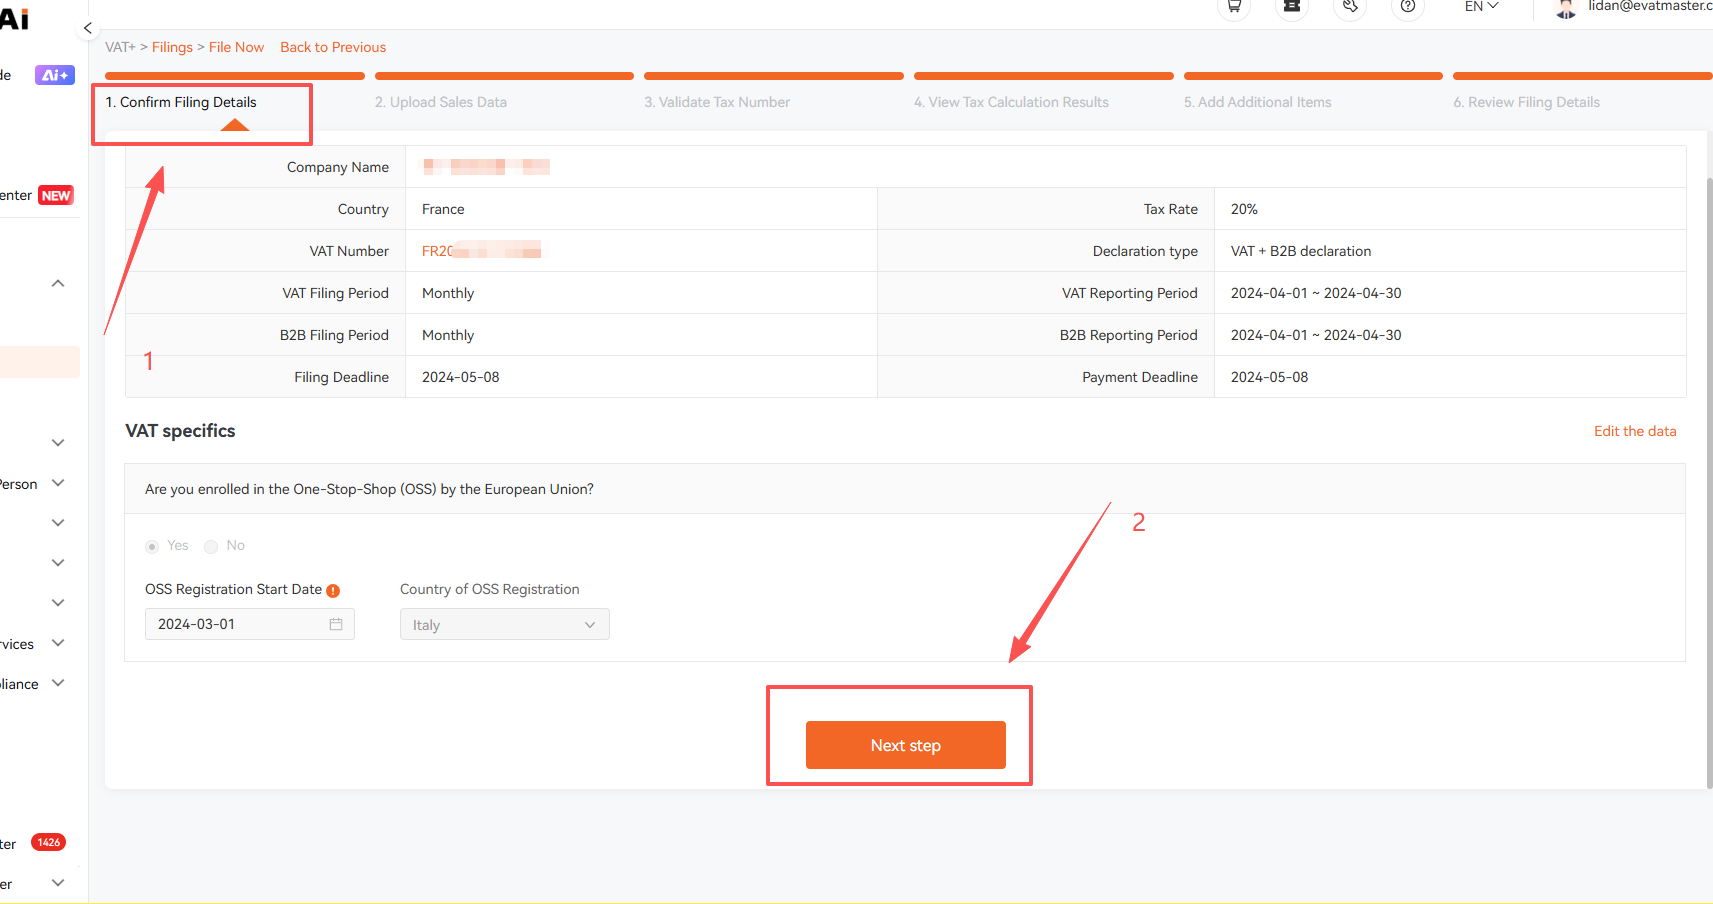1713x904 pixels.
Task: Open the help question-mark icon
Action: 1408,6
